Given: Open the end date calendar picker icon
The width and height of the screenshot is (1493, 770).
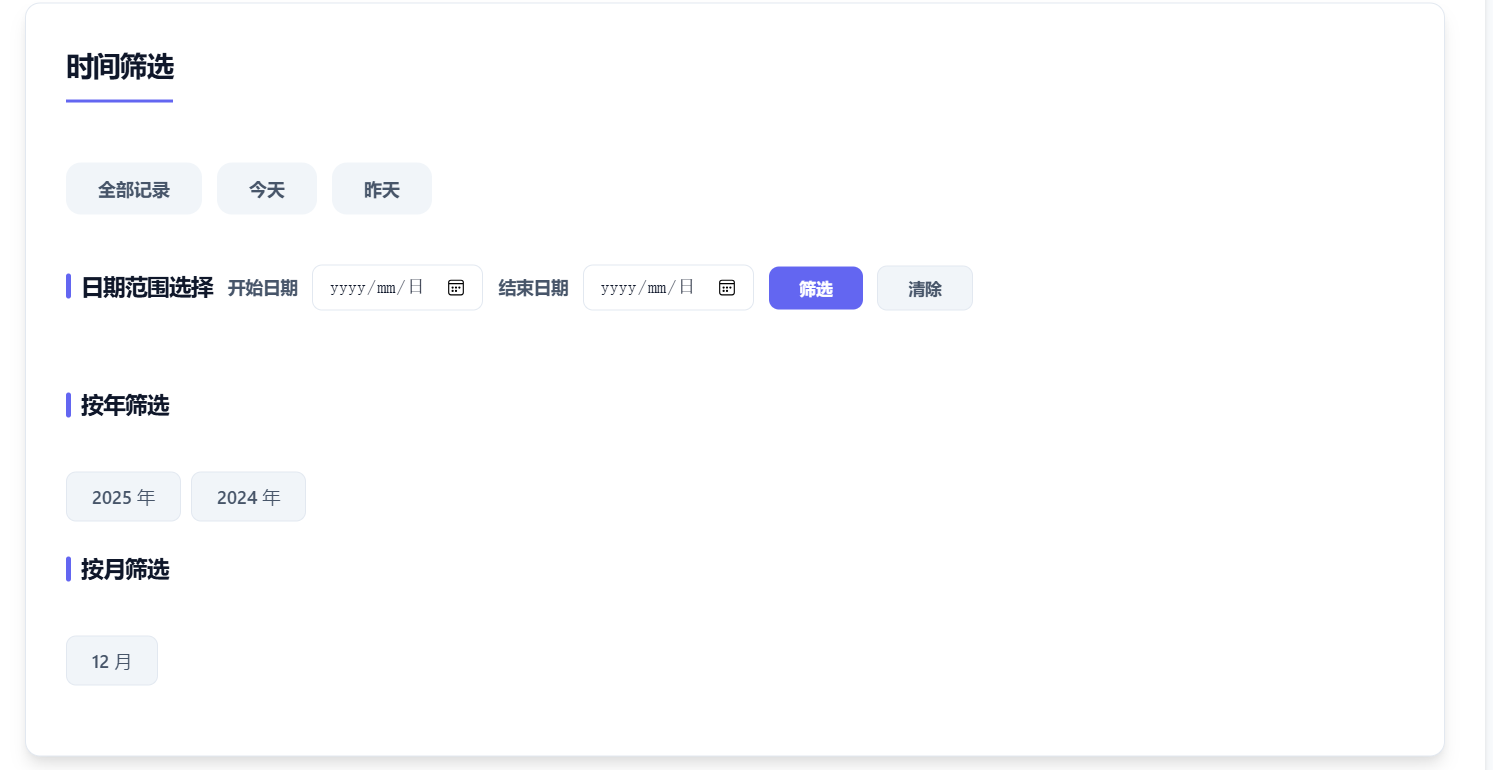Looking at the screenshot, I should (727, 287).
